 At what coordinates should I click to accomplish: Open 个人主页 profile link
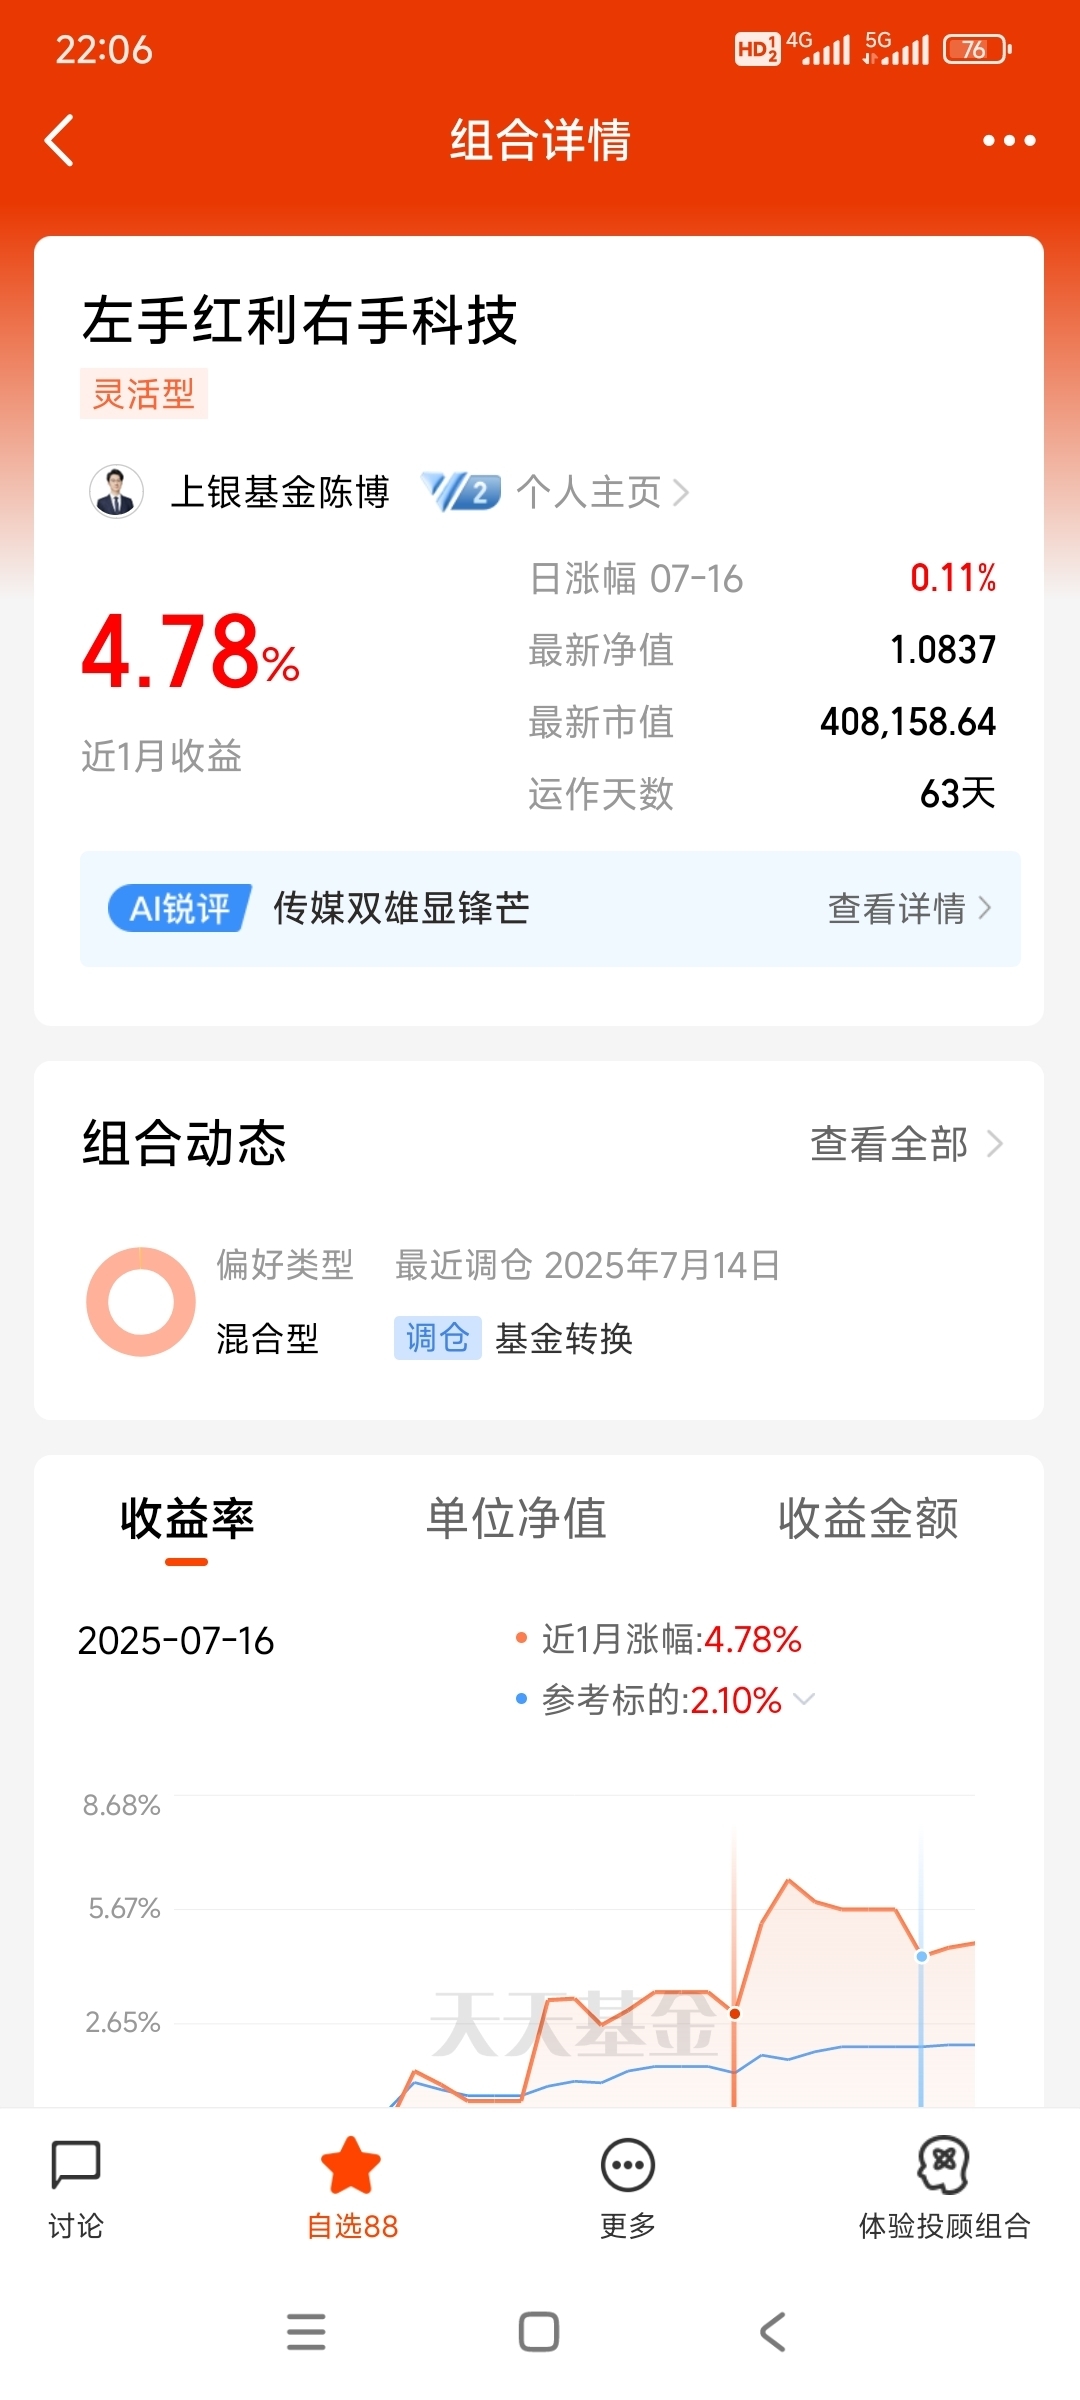(603, 492)
